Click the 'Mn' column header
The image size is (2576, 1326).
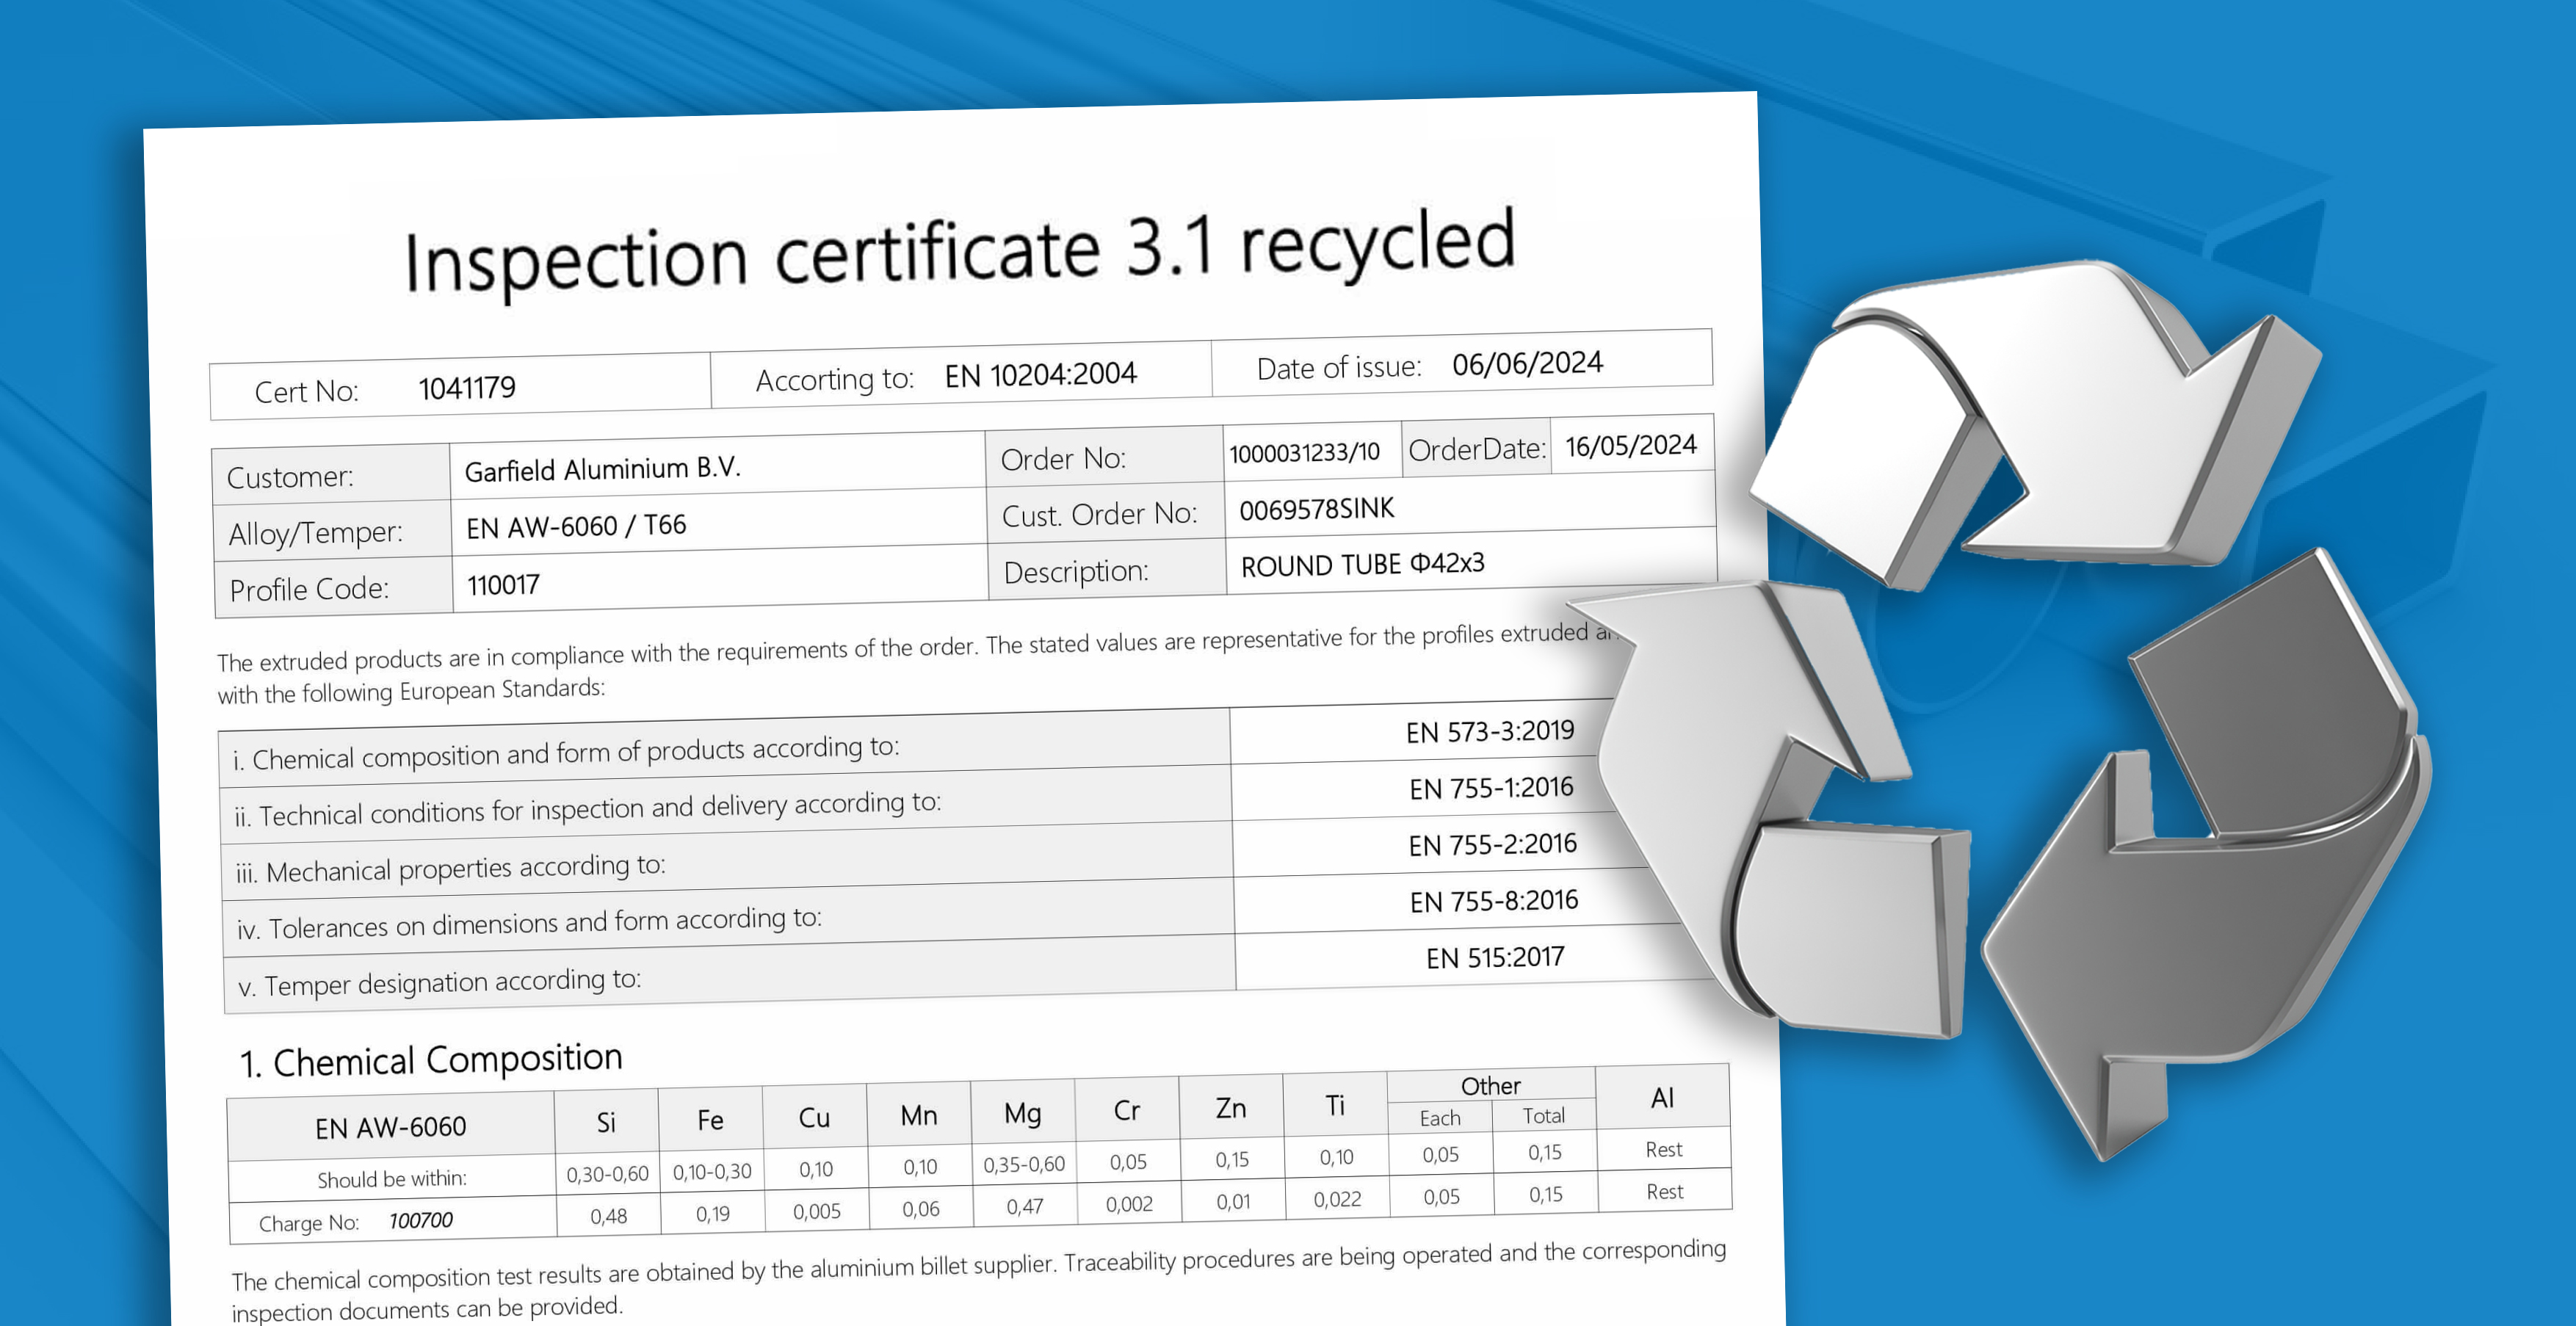click(x=918, y=1115)
